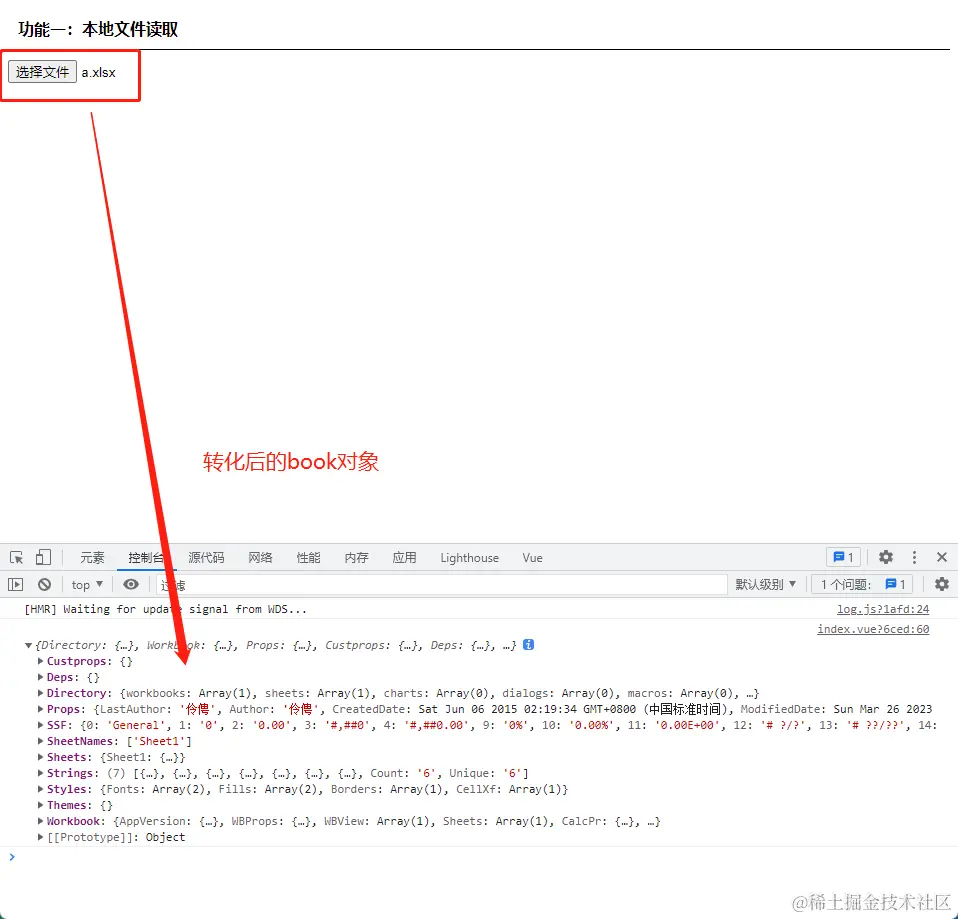Screen dimensions: 958x919
Task: Click the issues badge in DevTools tab bar
Action: [x=843, y=557]
